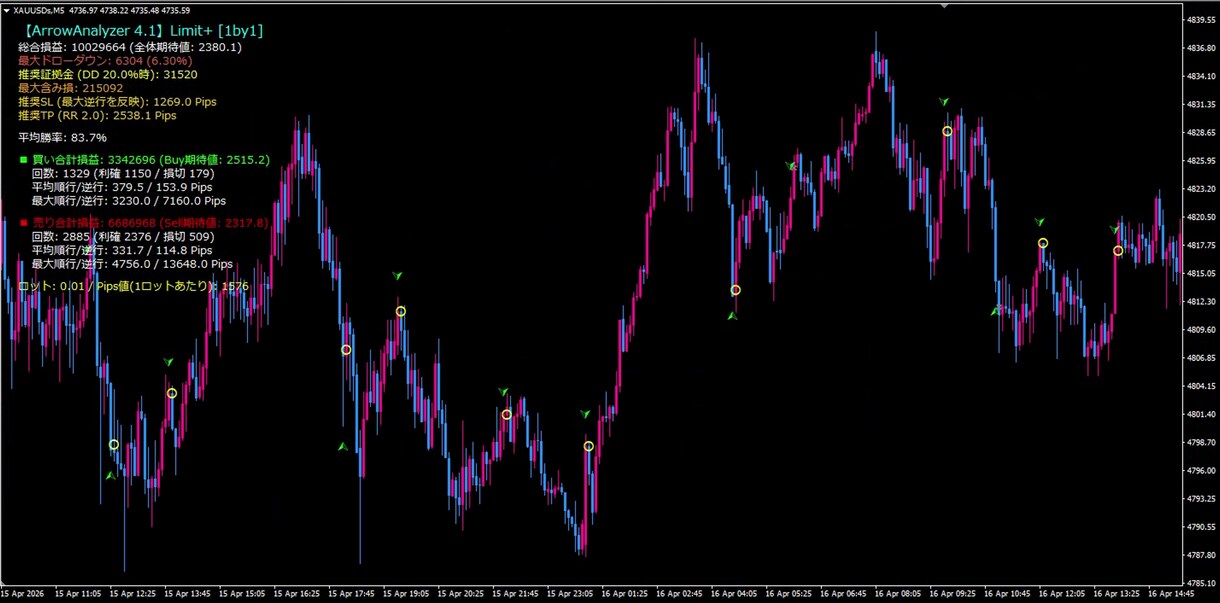Click the green arrow near 16 Apr 05:25
Screen dimensions: 1220x603
(790, 166)
